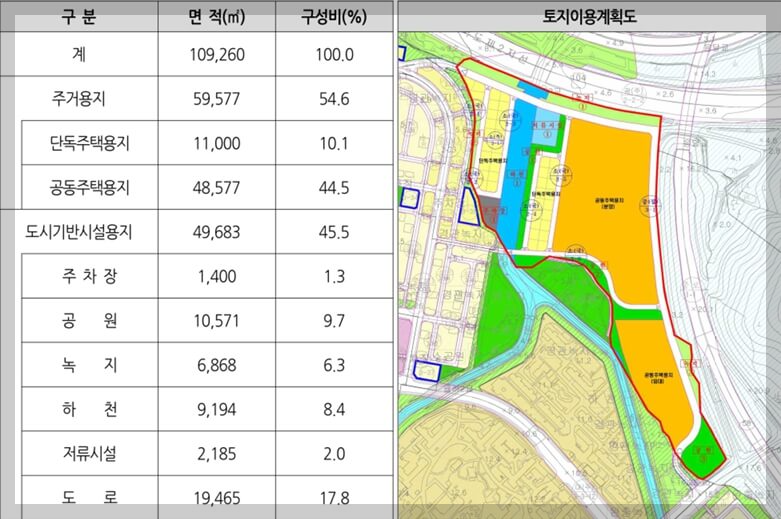Select the 구성비(%) column header
Viewport: 781px width, 519px height.
pyautogui.click(x=334, y=17)
